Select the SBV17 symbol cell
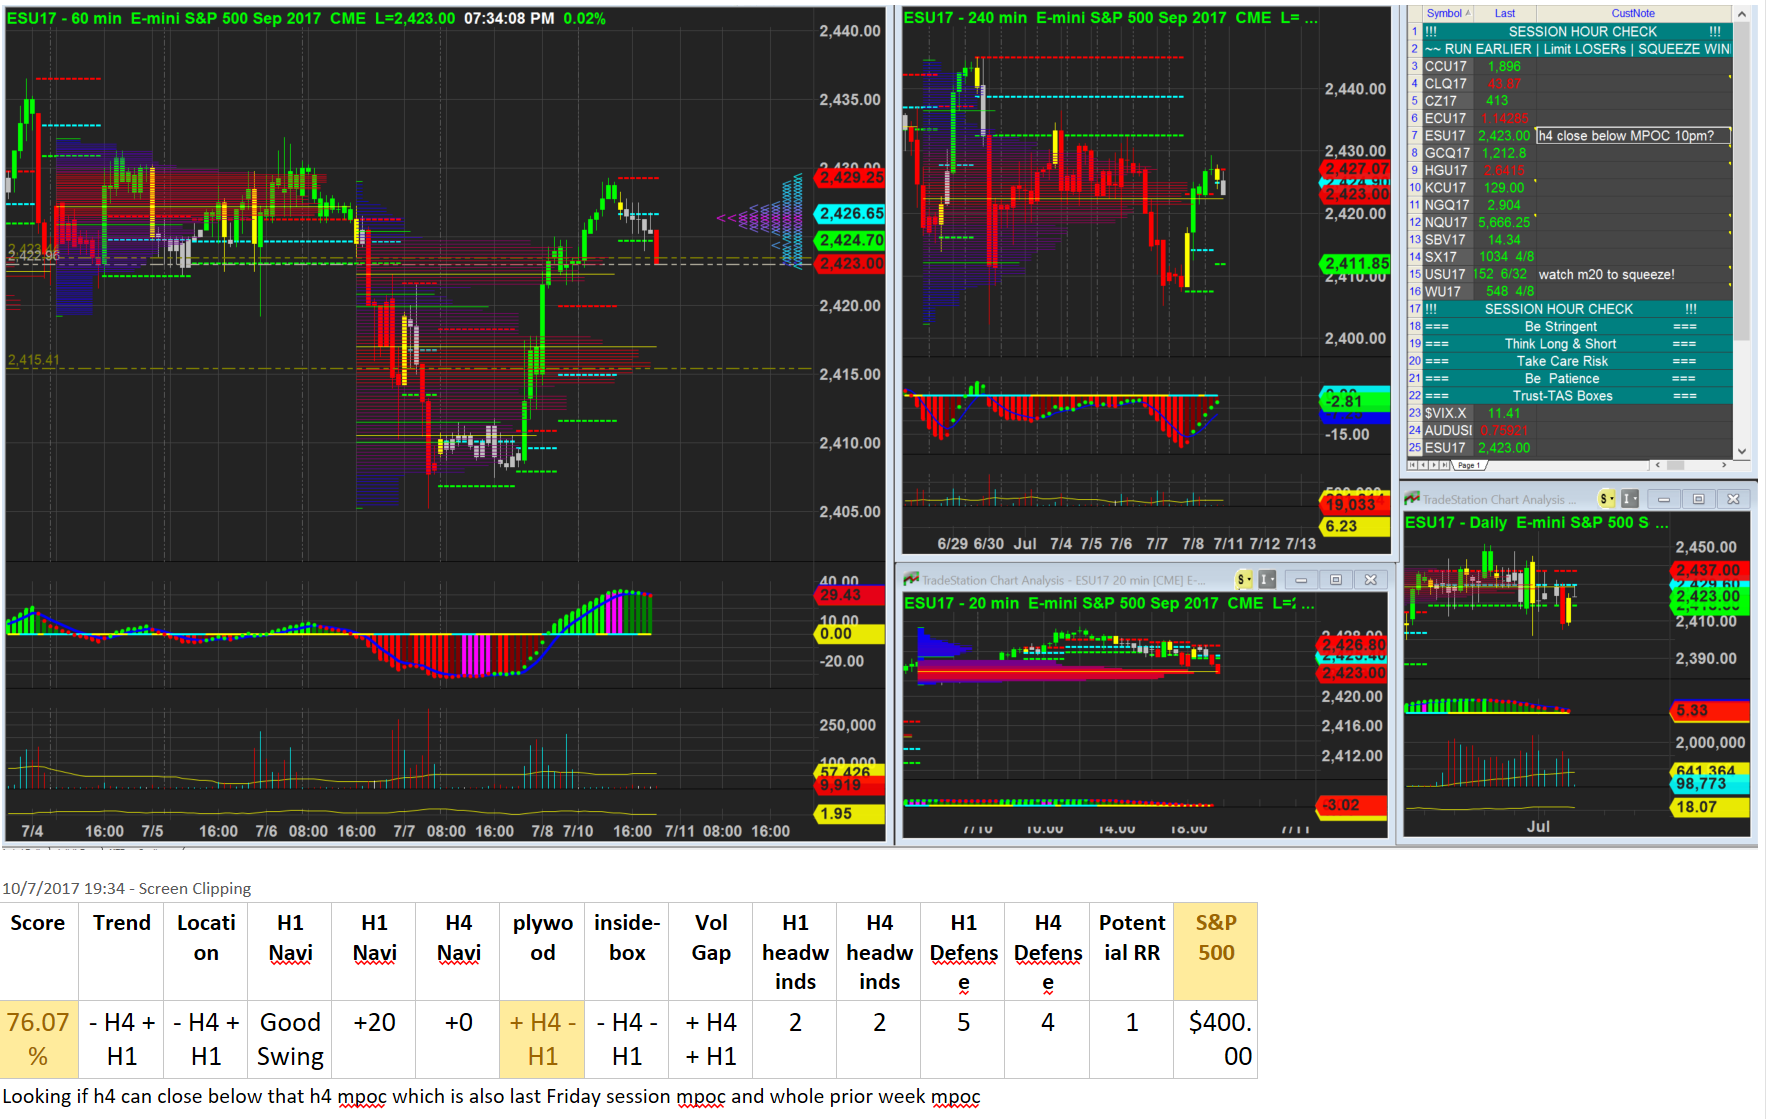Viewport: 1773px width, 1119px height. (1446, 240)
